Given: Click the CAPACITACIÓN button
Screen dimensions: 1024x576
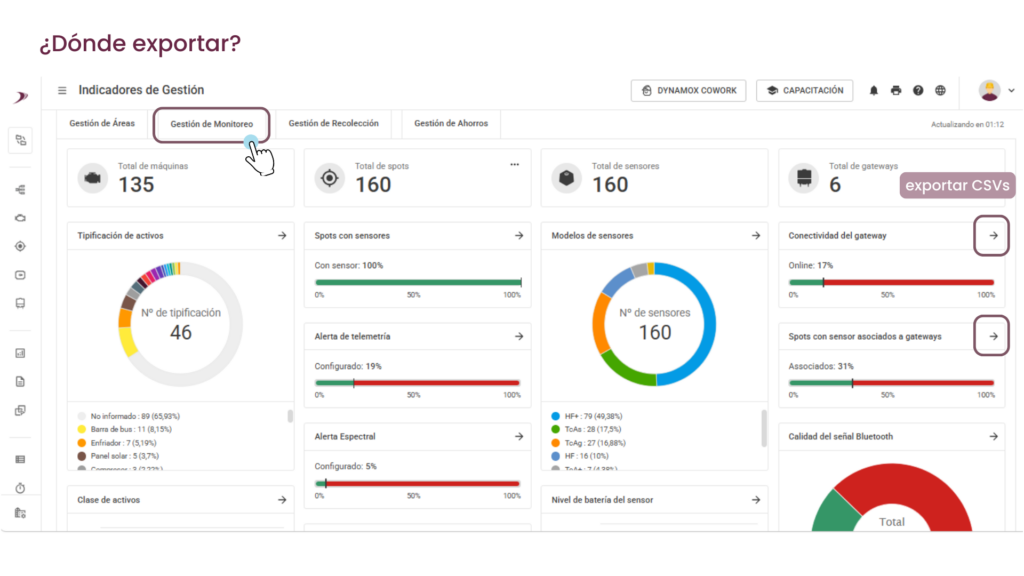Looking at the screenshot, I should 805,91.
